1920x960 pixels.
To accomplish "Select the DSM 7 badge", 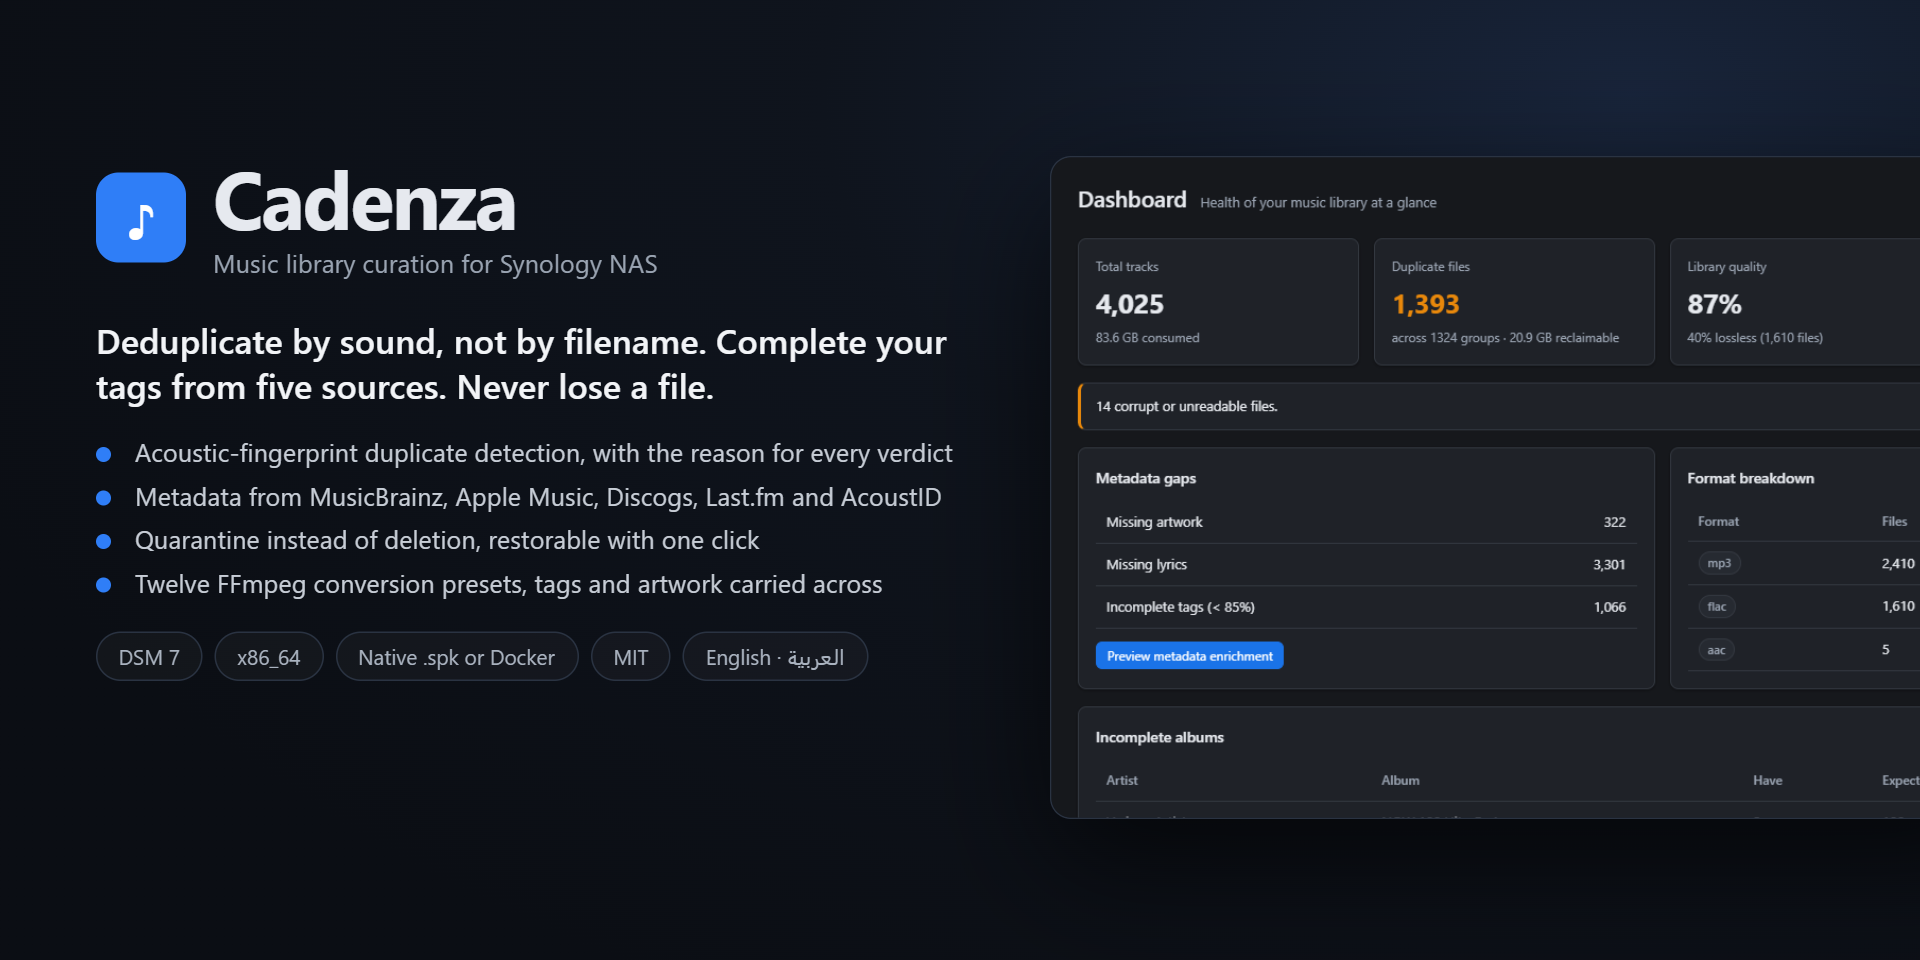I will [149, 657].
